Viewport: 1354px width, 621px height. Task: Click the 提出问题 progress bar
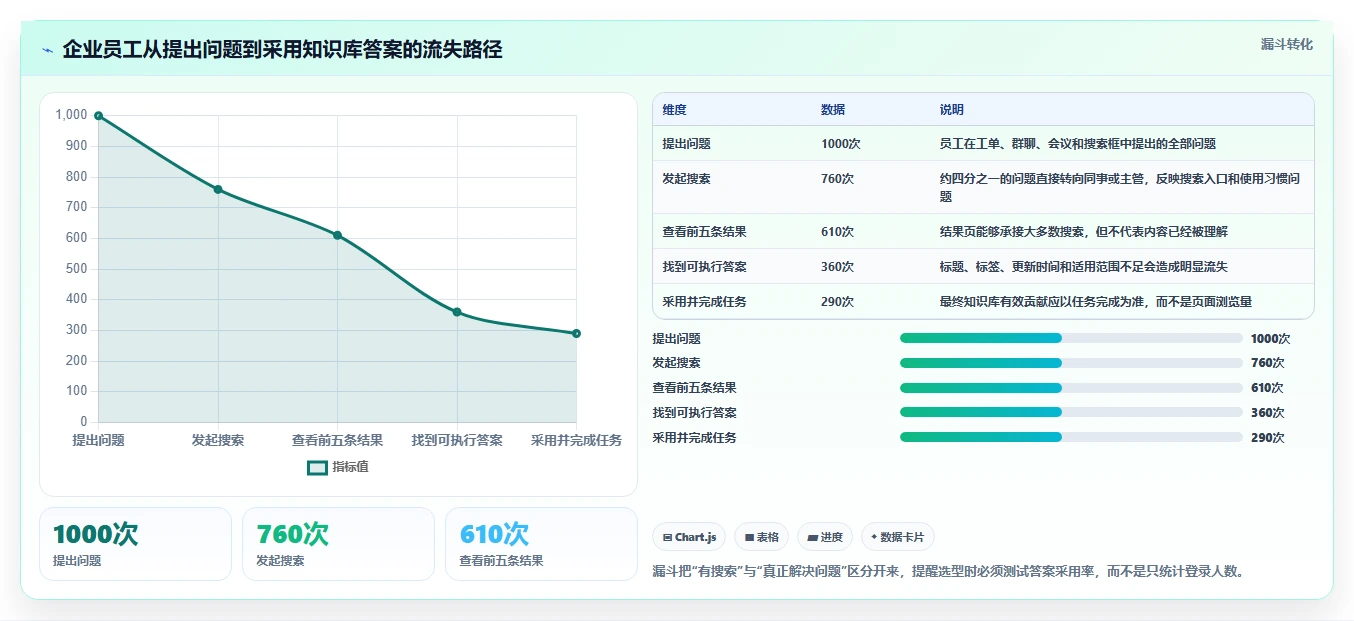[1071, 339]
